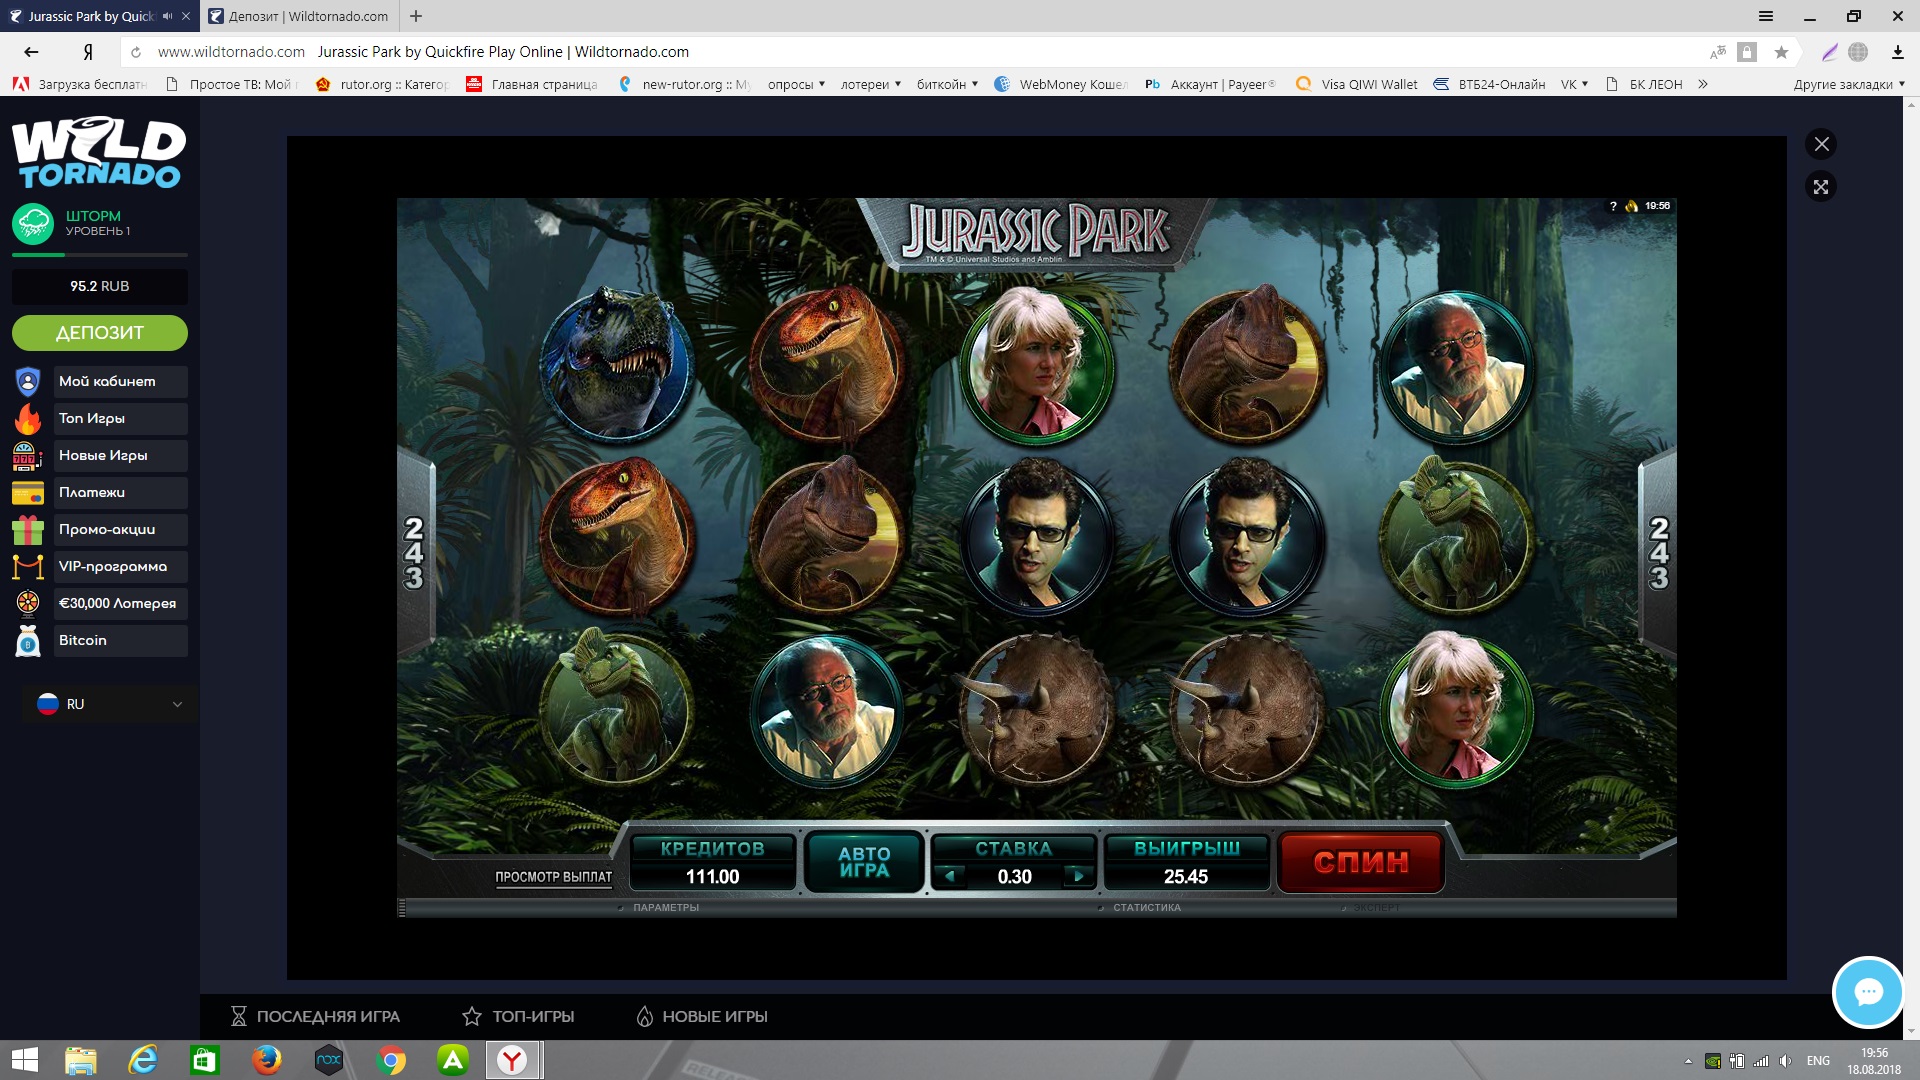This screenshot has width=1920, height=1080.
Task: Open the live chat bubble
Action: [1867, 992]
